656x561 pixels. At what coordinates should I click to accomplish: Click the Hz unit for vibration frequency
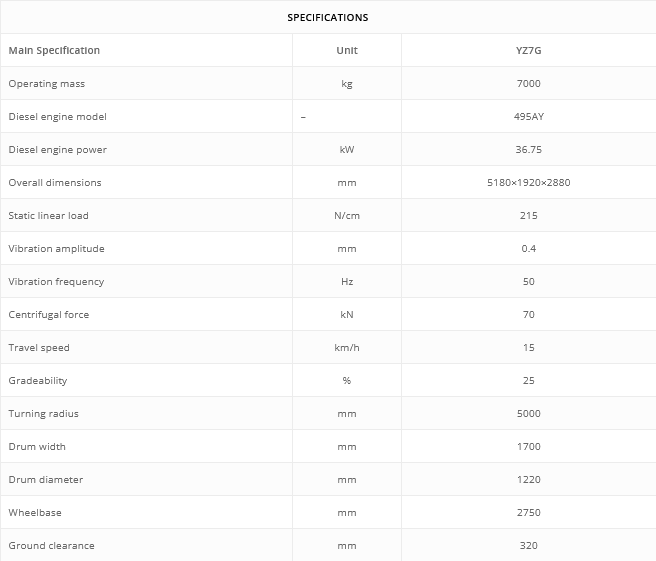coord(347,282)
